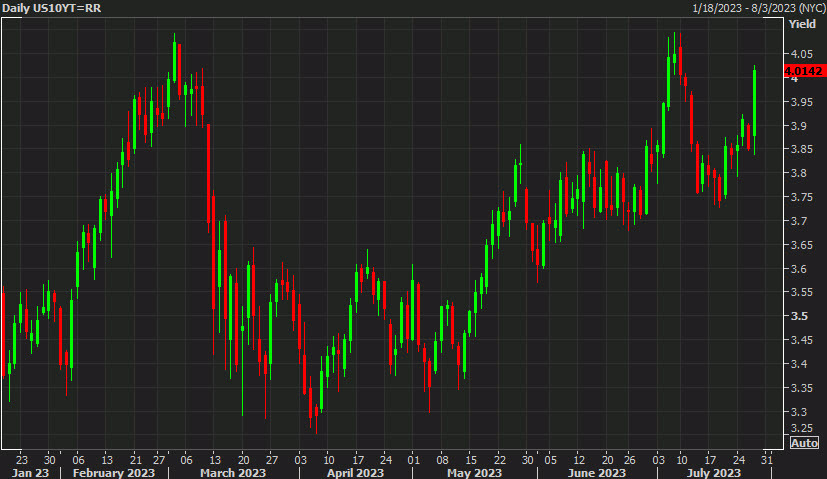The width and height of the screenshot is (827, 479).
Task: Click the 03 date tick in April
Action: (x=300, y=459)
